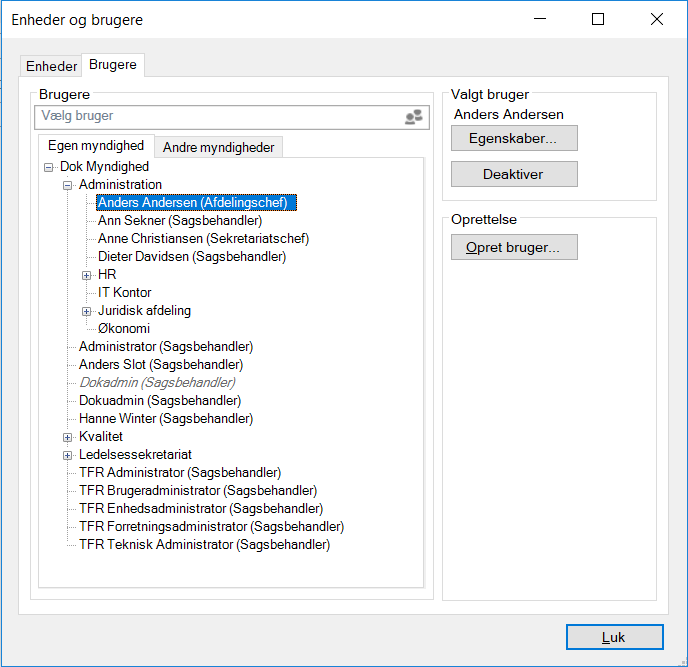Expand the Ledelsessekretariat node

point(68,455)
